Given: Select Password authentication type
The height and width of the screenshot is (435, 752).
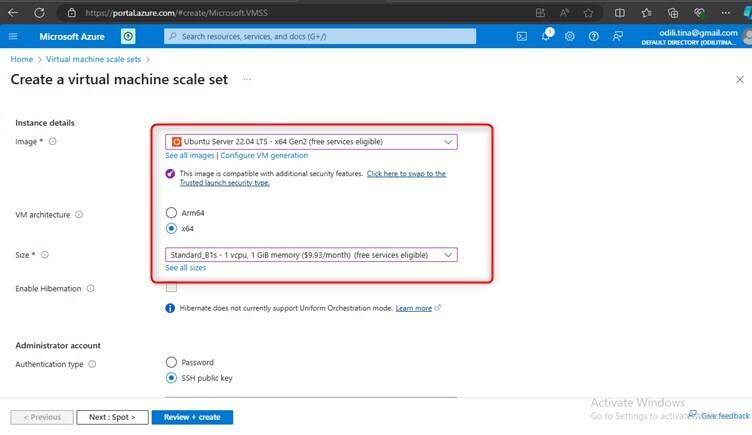Looking at the screenshot, I should pos(171,362).
